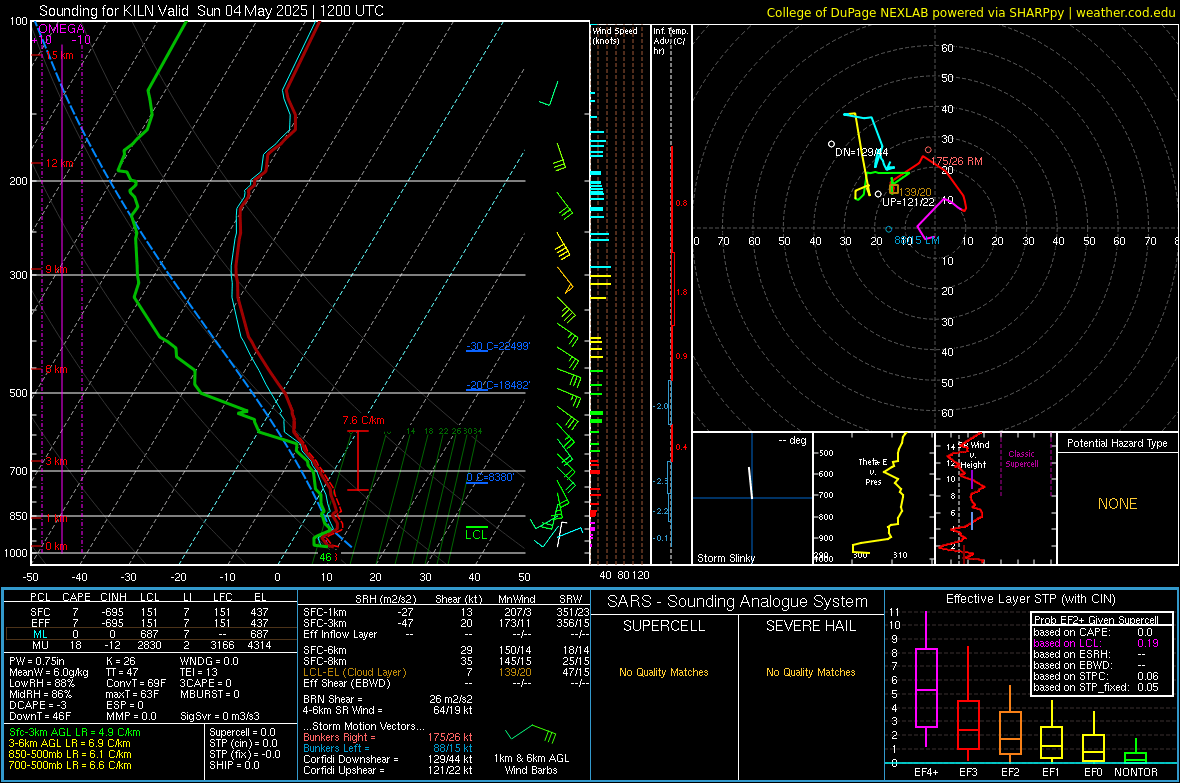Click the green wind barb above '1km & 6km AGL'
Screen dimensions: 1180x783
[531, 733]
